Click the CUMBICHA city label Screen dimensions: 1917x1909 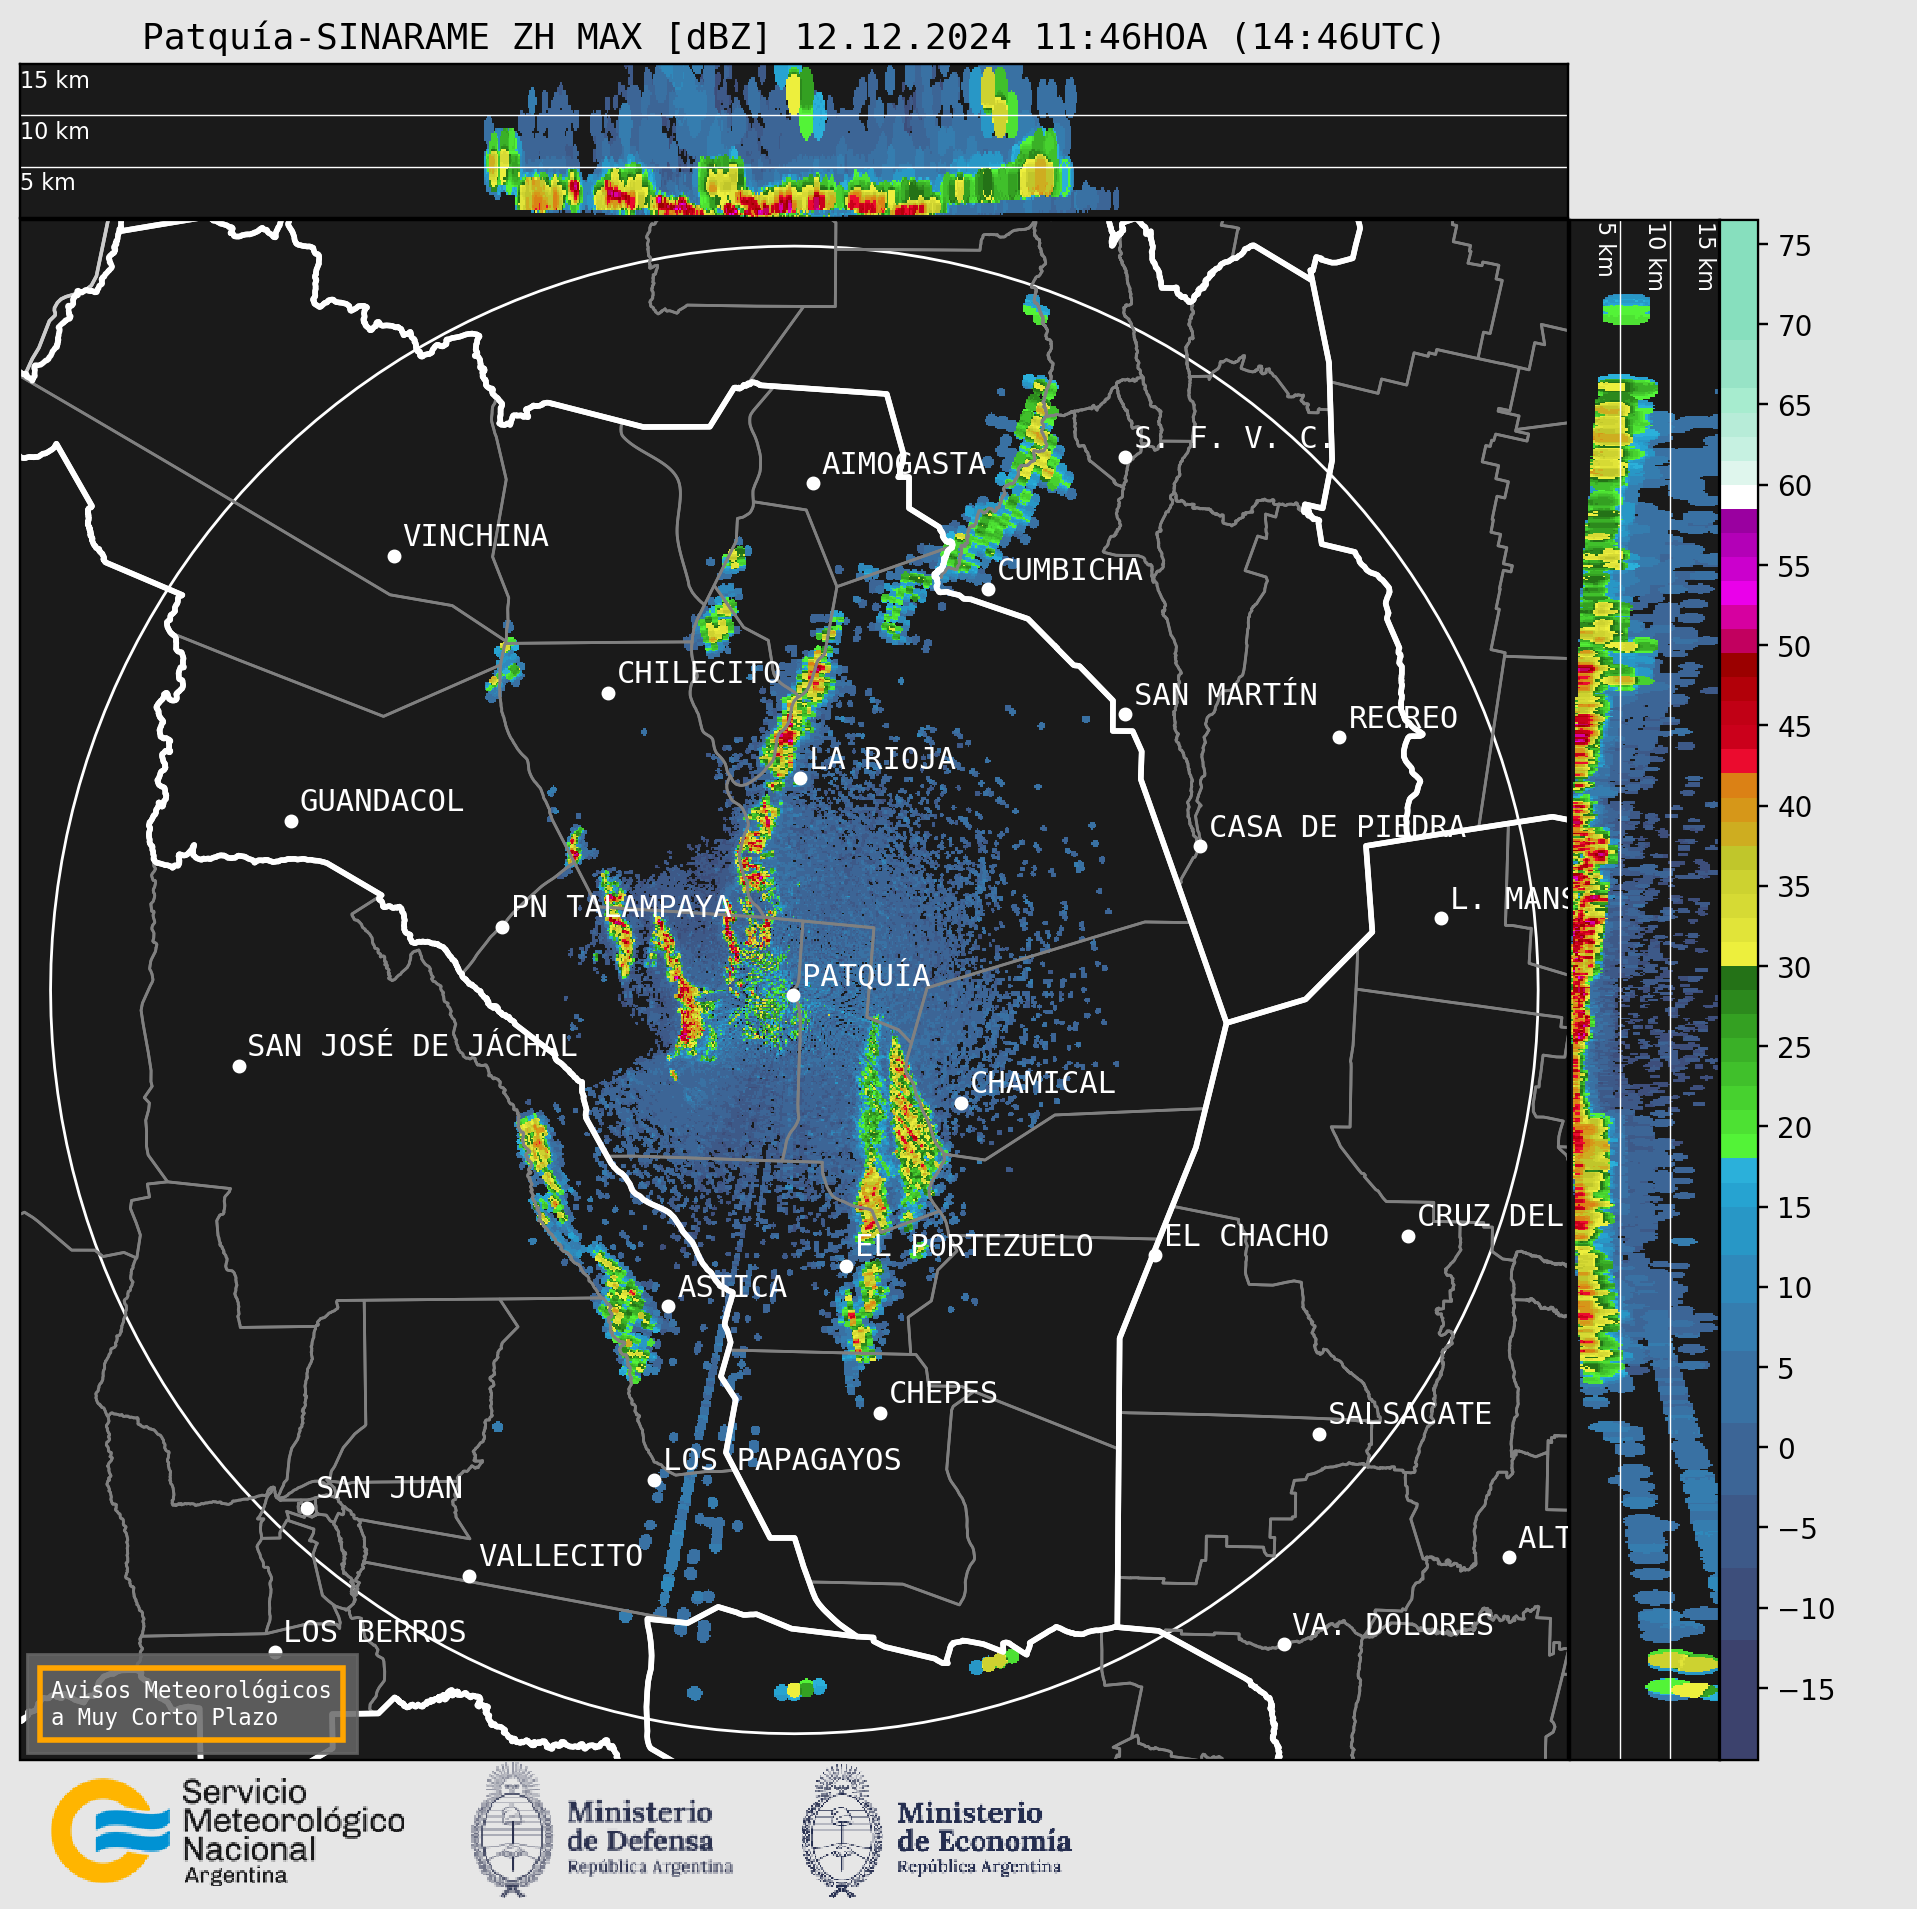[1070, 569]
